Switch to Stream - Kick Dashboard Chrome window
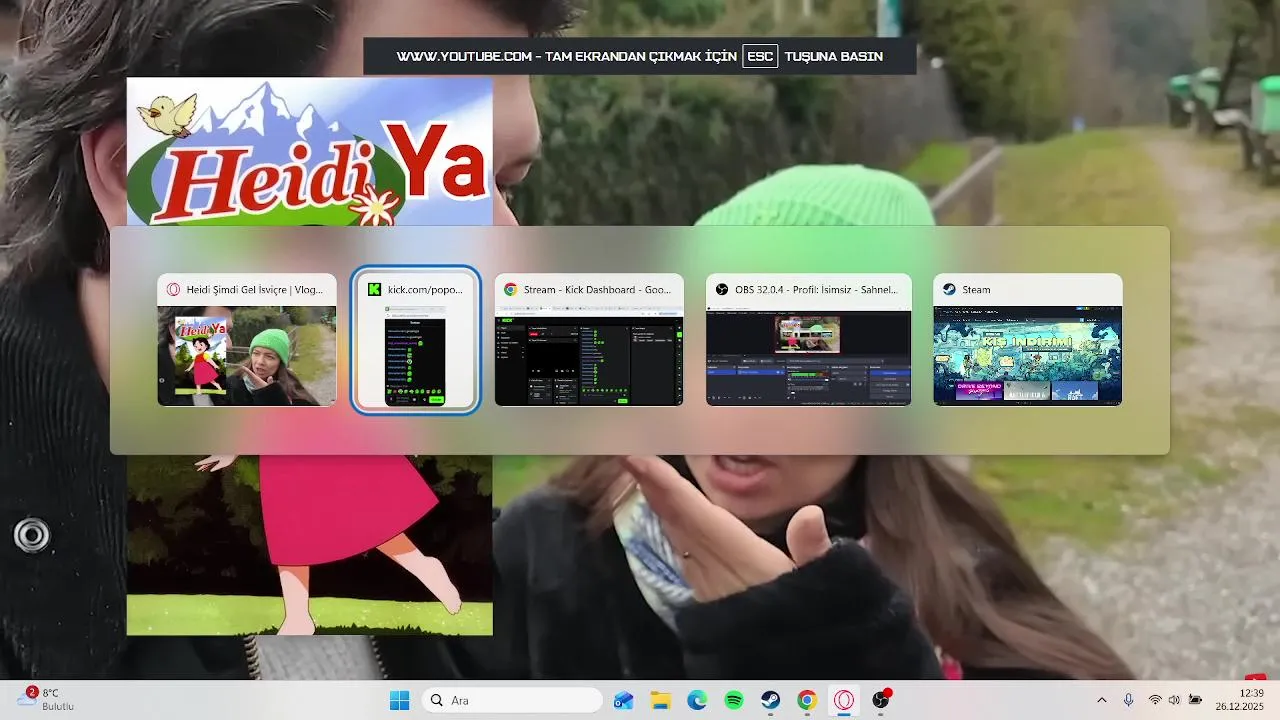This screenshot has height=720, width=1280. tap(589, 340)
